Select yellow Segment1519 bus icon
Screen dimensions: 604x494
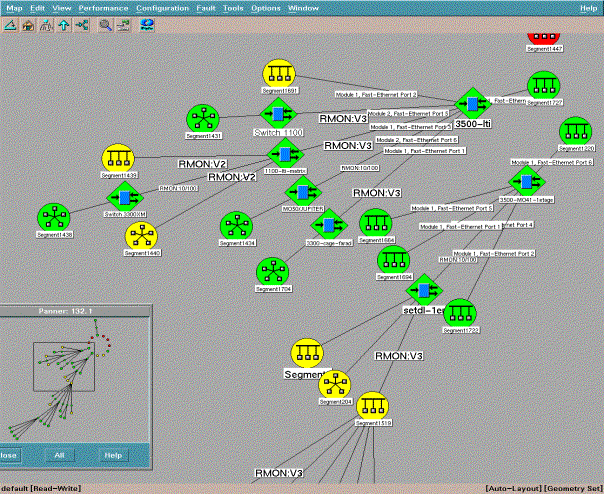click(372, 407)
